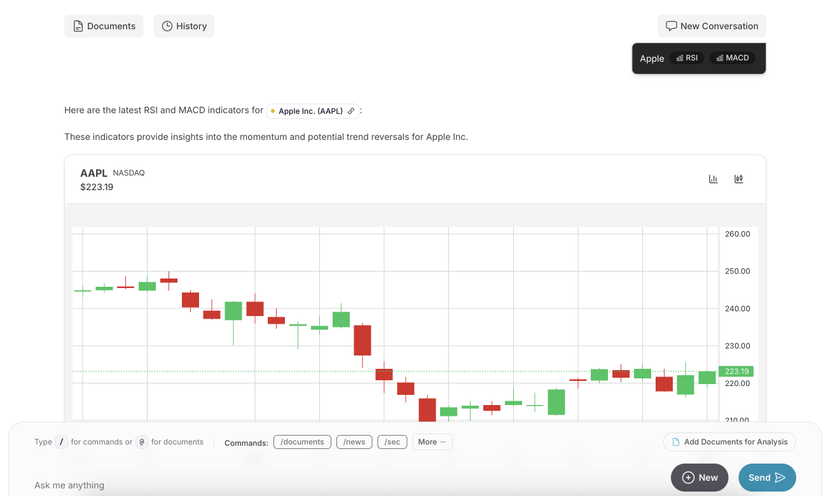The image size is (828, 496).
Task: Click the clock icon in History button
Action: point(167,26)
